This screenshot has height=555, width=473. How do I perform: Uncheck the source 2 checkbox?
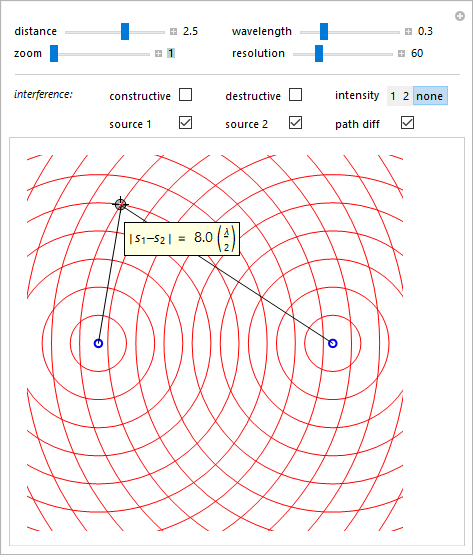click(295, 123)
